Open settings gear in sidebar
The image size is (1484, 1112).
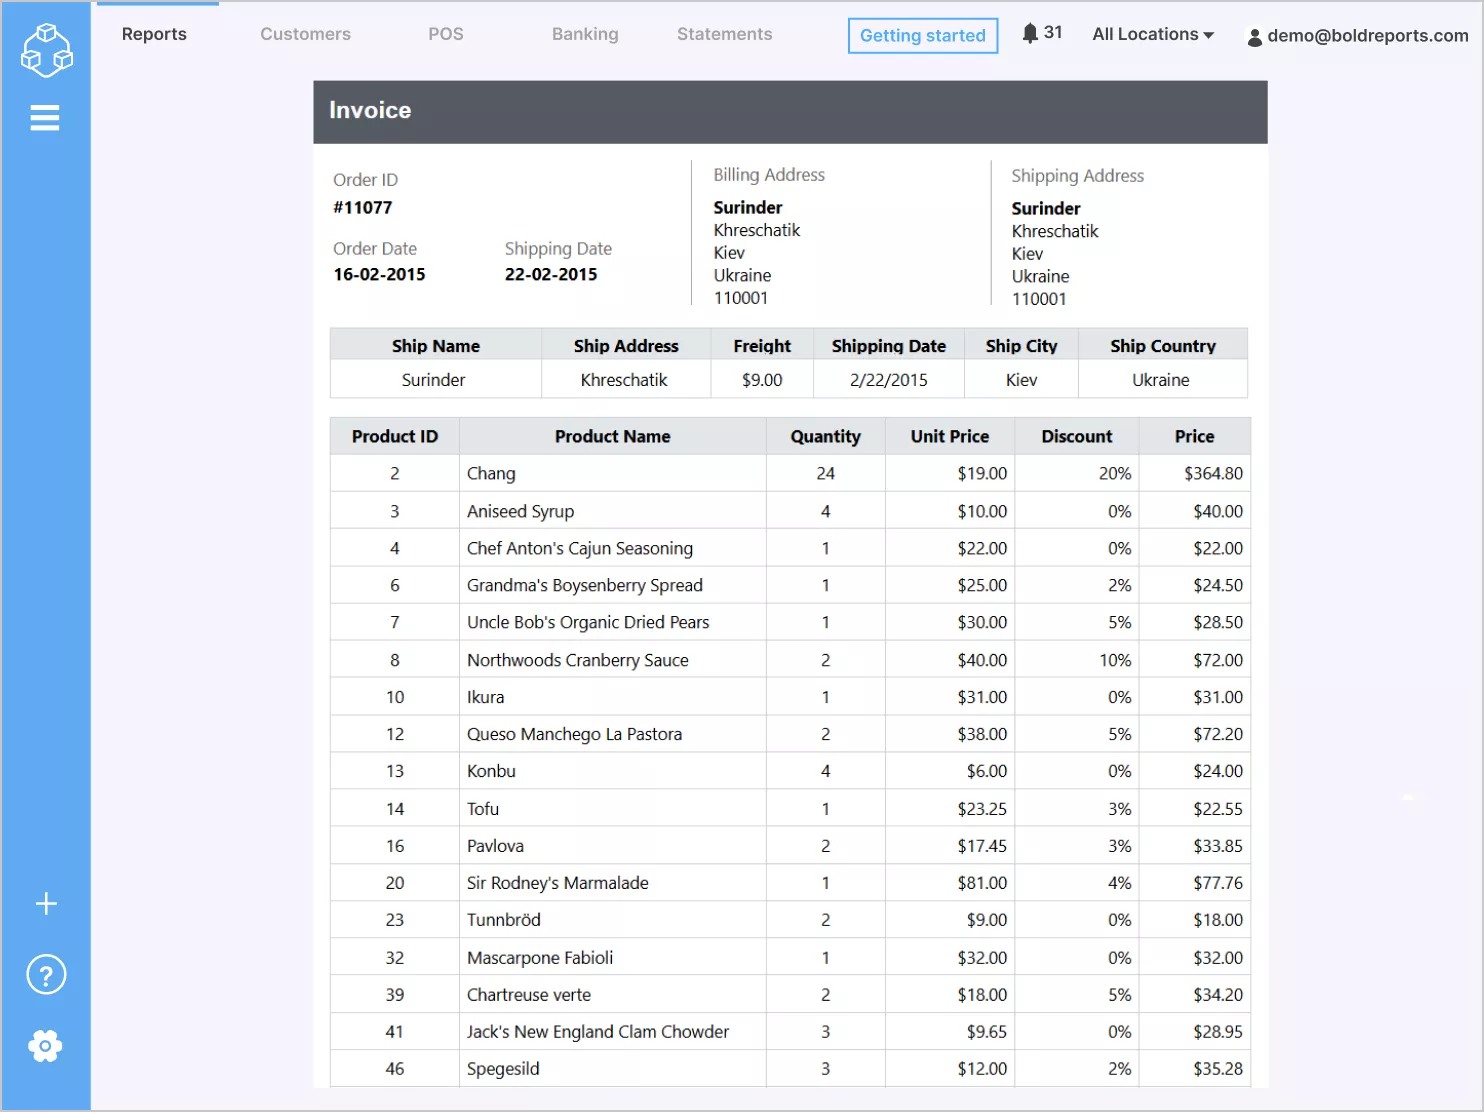(46, 1046)
